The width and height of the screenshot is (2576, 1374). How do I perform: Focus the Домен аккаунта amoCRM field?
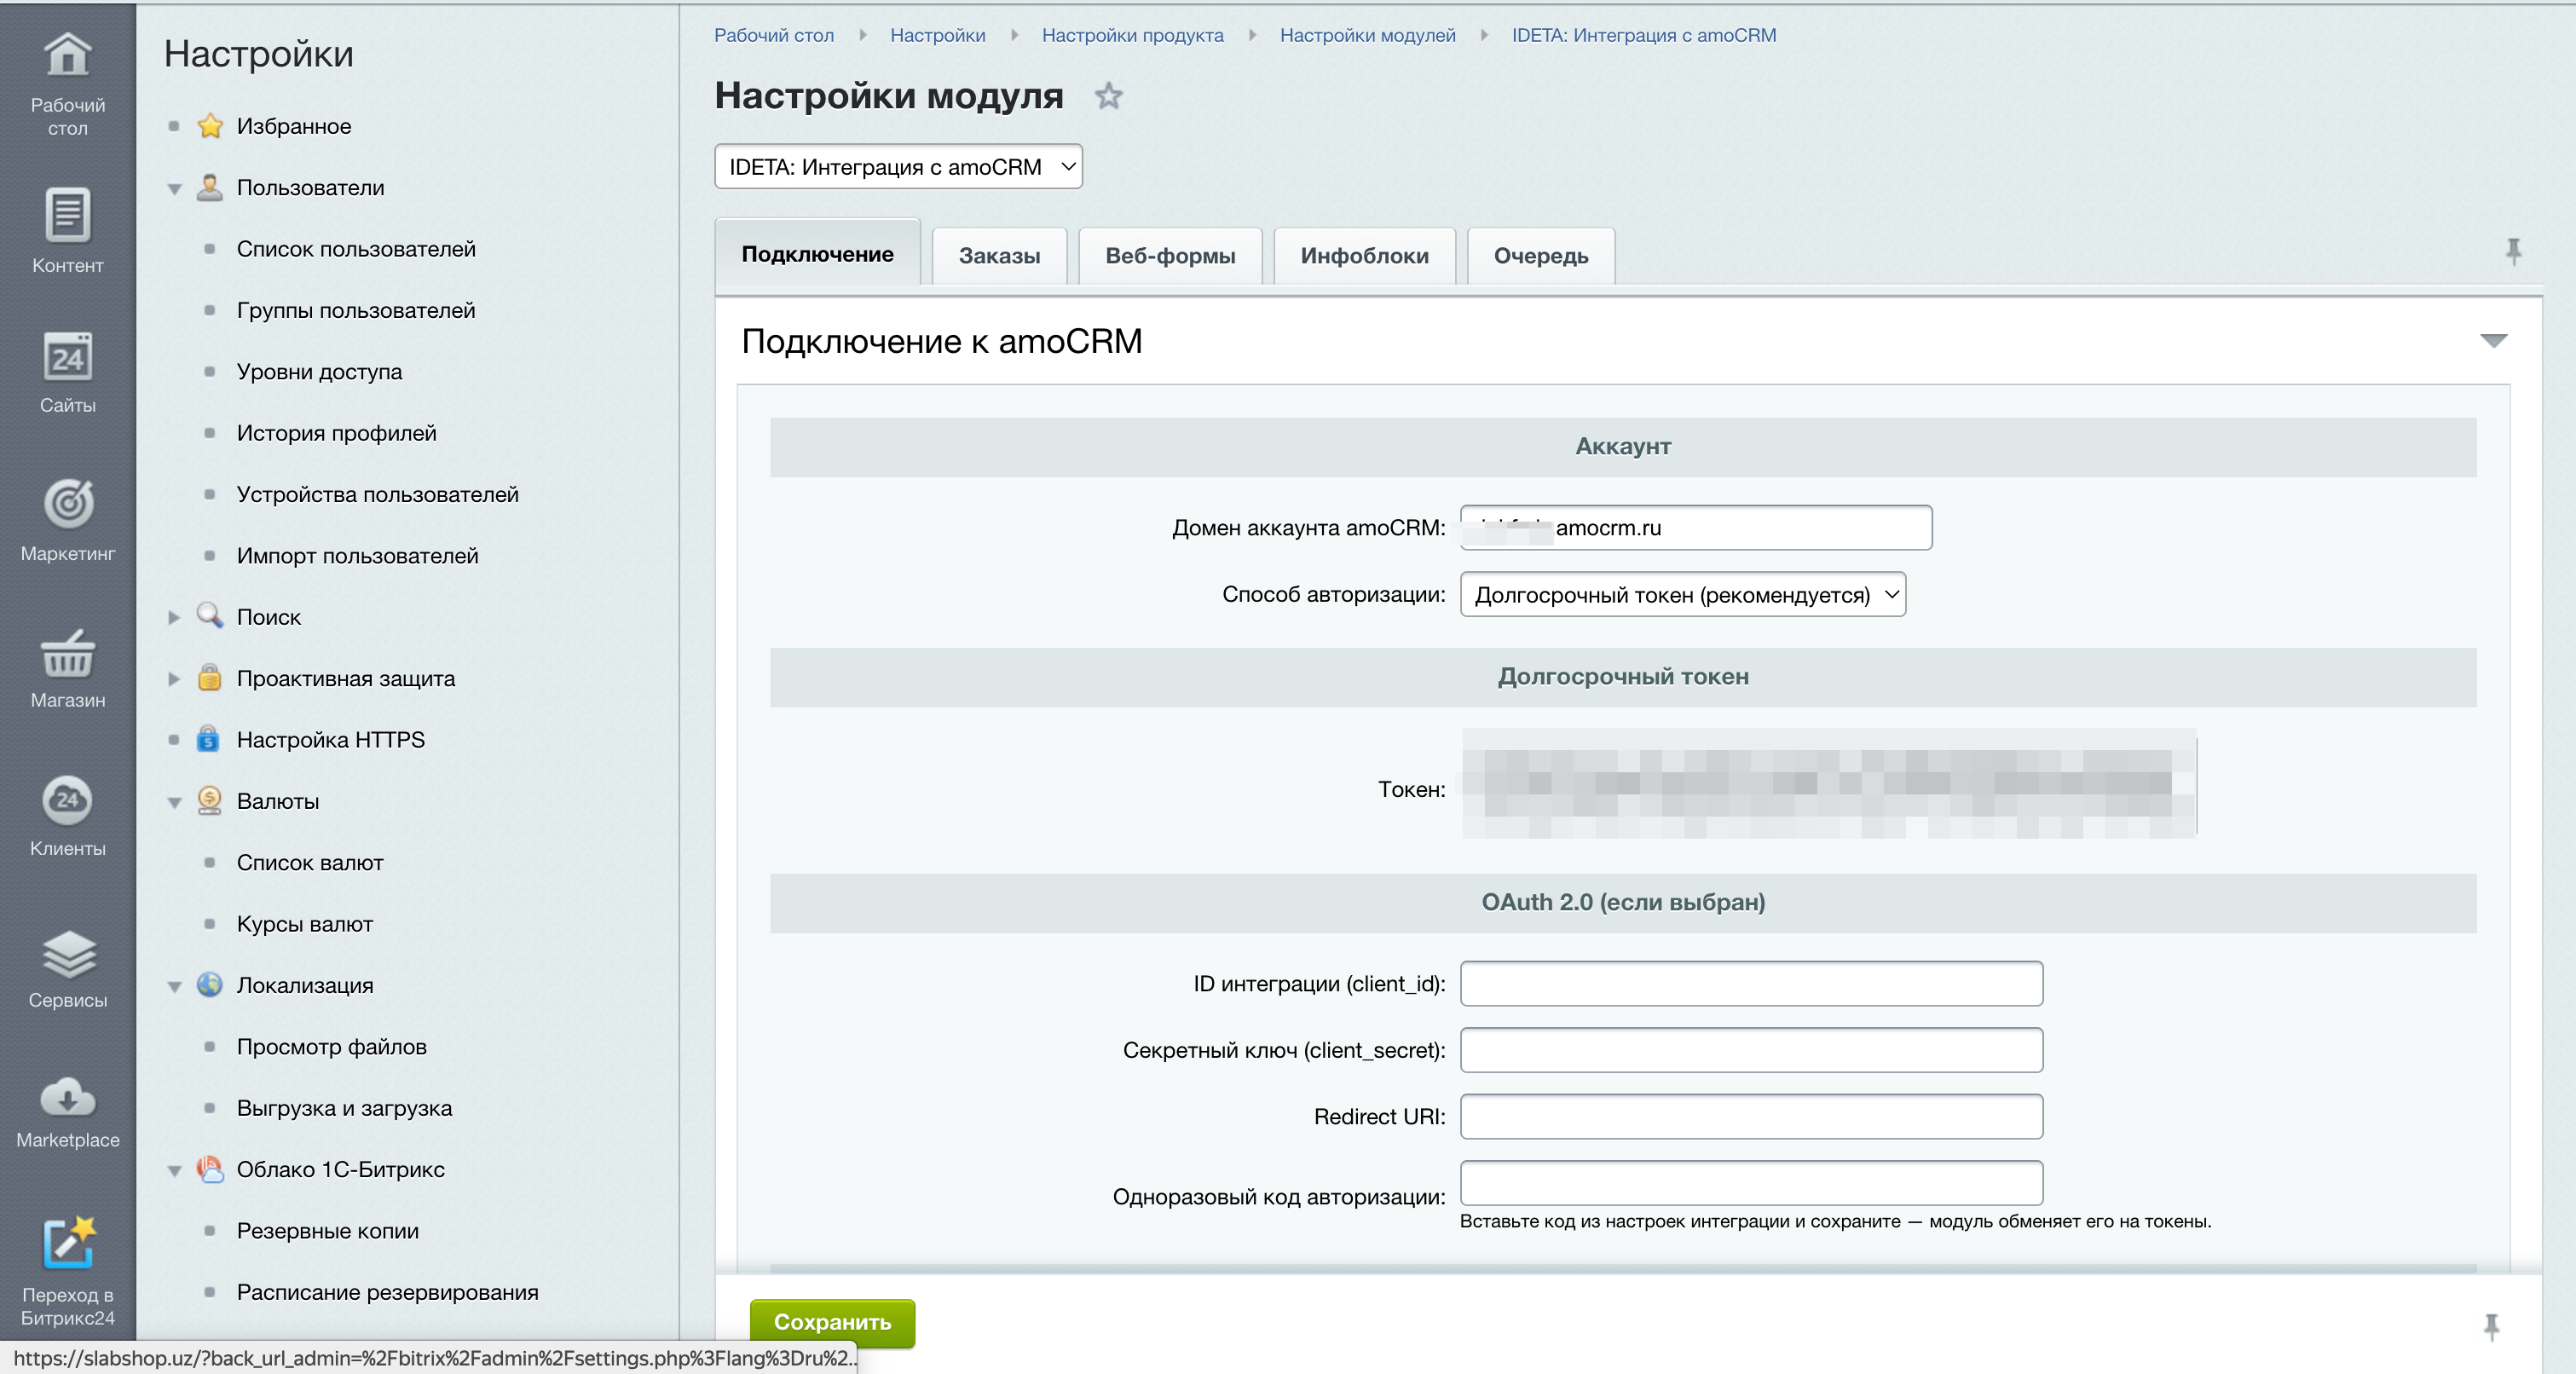(1695, 527)
